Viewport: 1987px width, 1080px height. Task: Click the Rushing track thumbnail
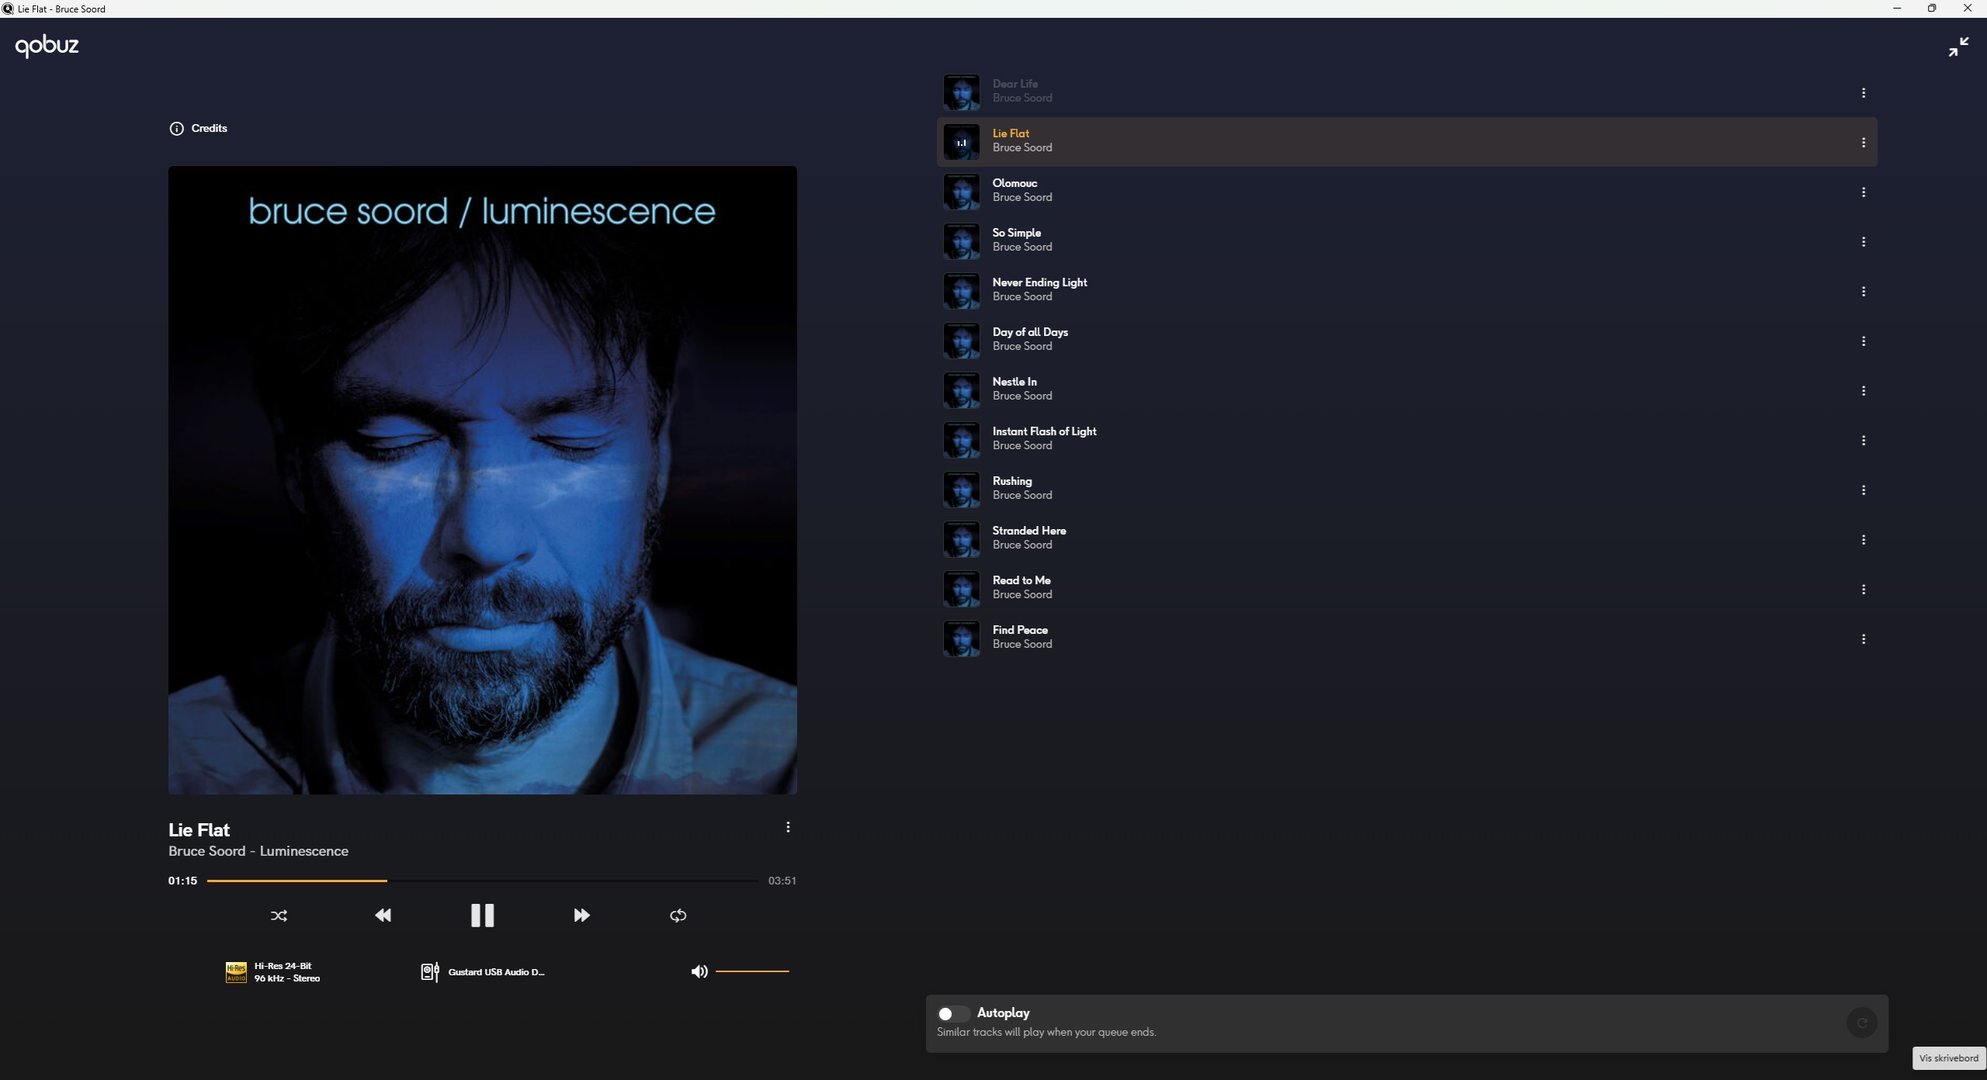[x=961, y=489]
